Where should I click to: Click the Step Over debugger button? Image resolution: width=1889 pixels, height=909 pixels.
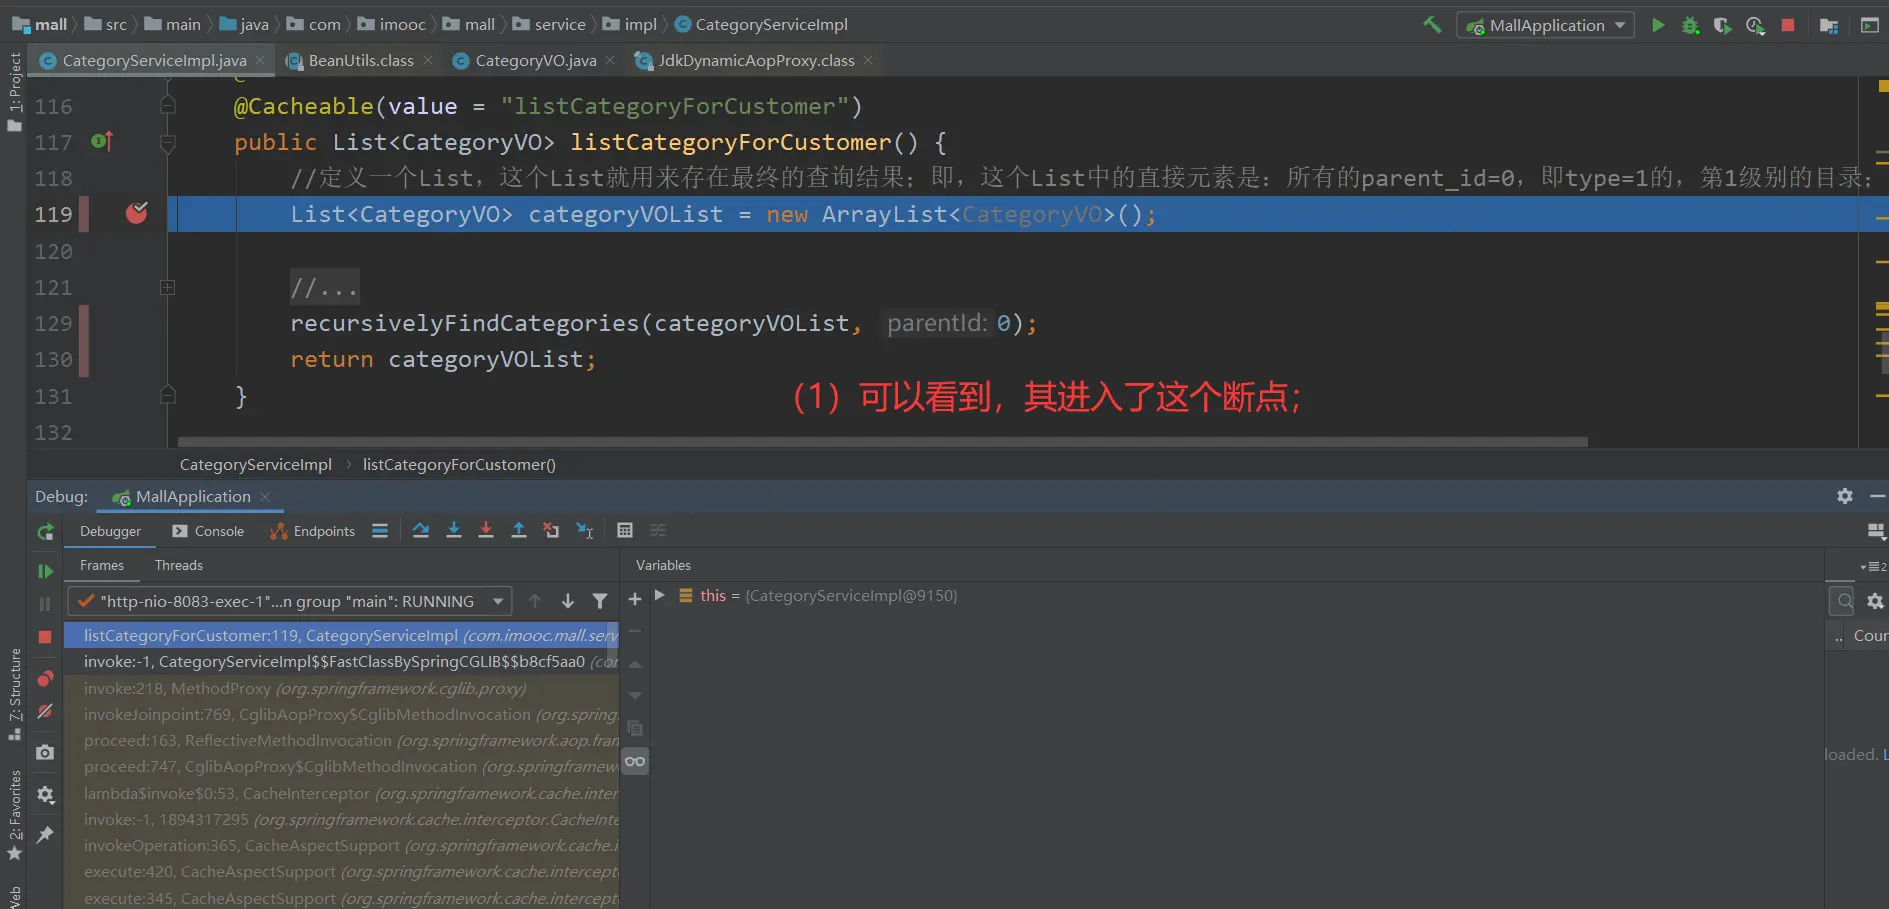pos(421,531)
